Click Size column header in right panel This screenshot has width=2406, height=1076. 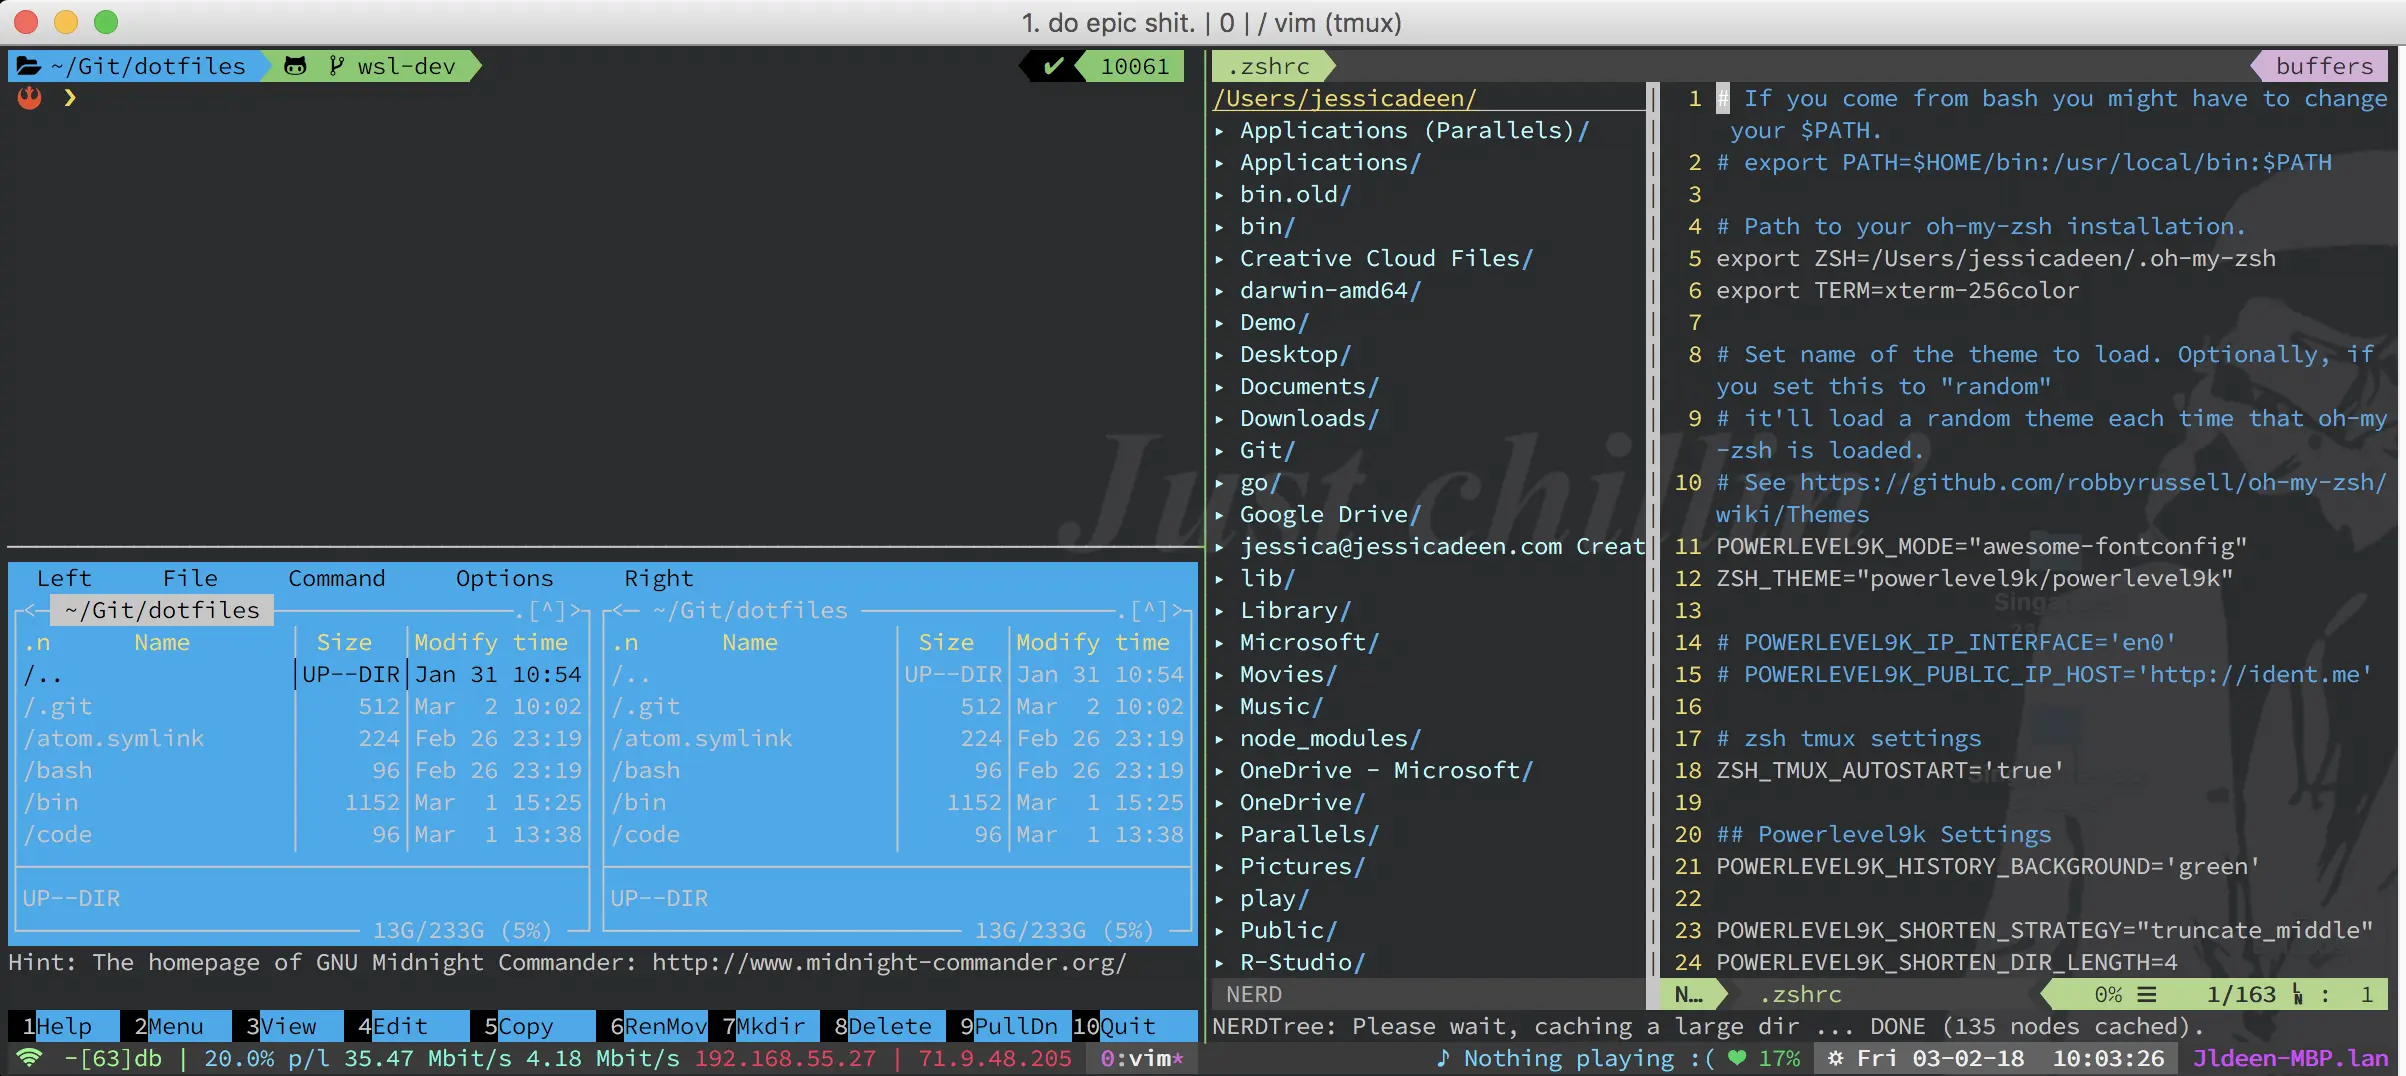click(x=945, y=642)
